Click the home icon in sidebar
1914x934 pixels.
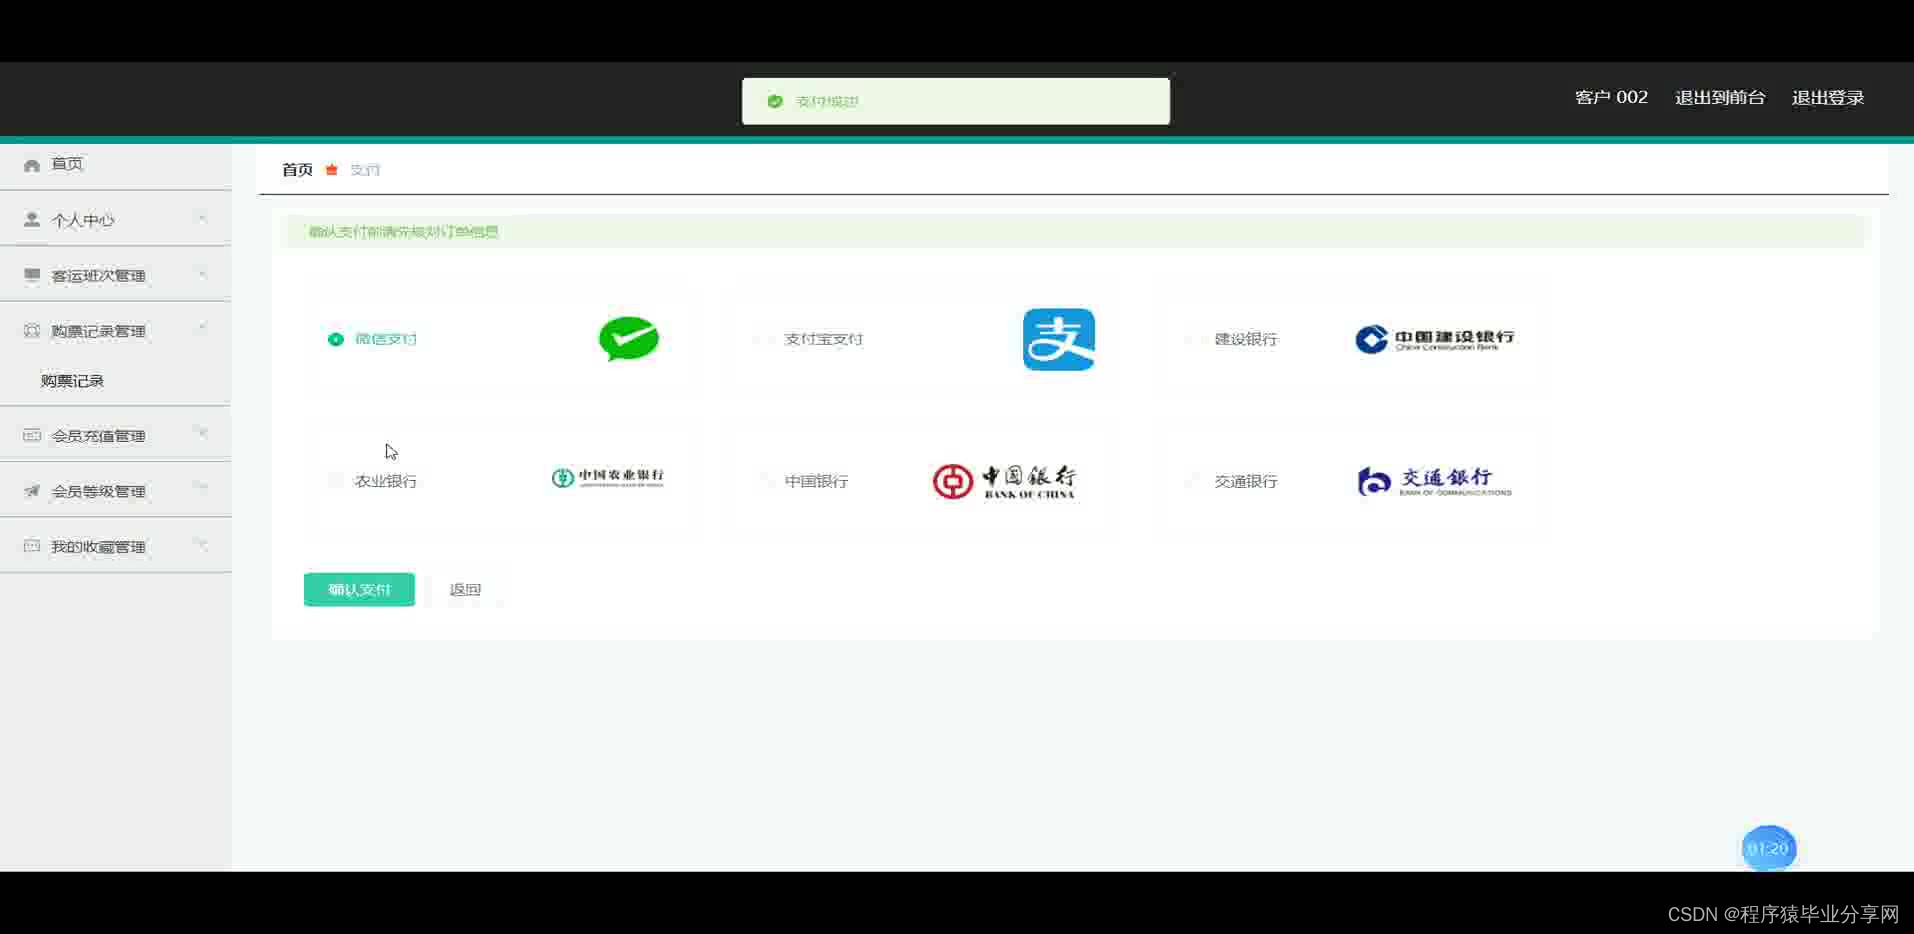(x=32, y=165)
